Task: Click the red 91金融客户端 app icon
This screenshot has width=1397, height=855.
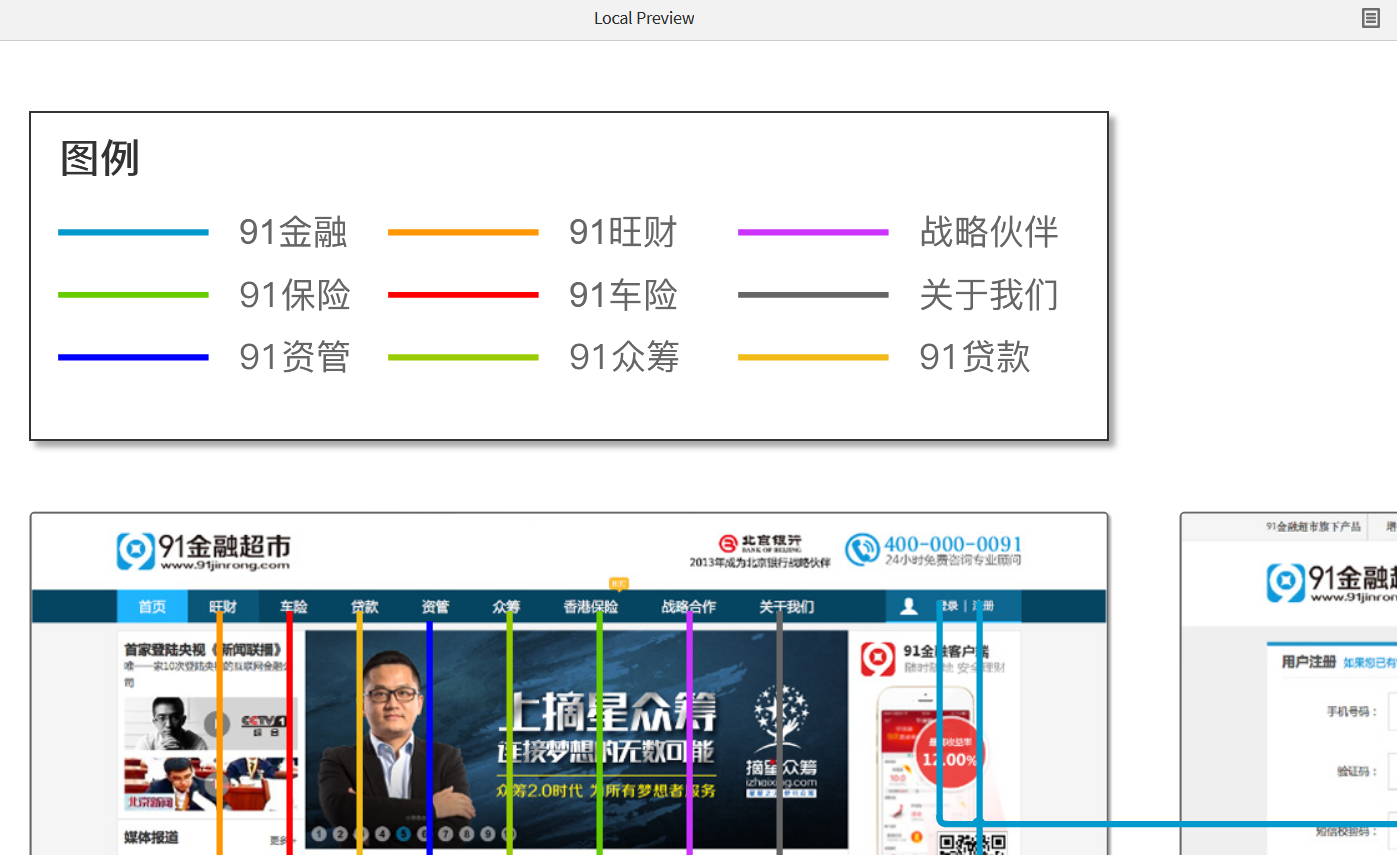Action: (x=877, y=657)
